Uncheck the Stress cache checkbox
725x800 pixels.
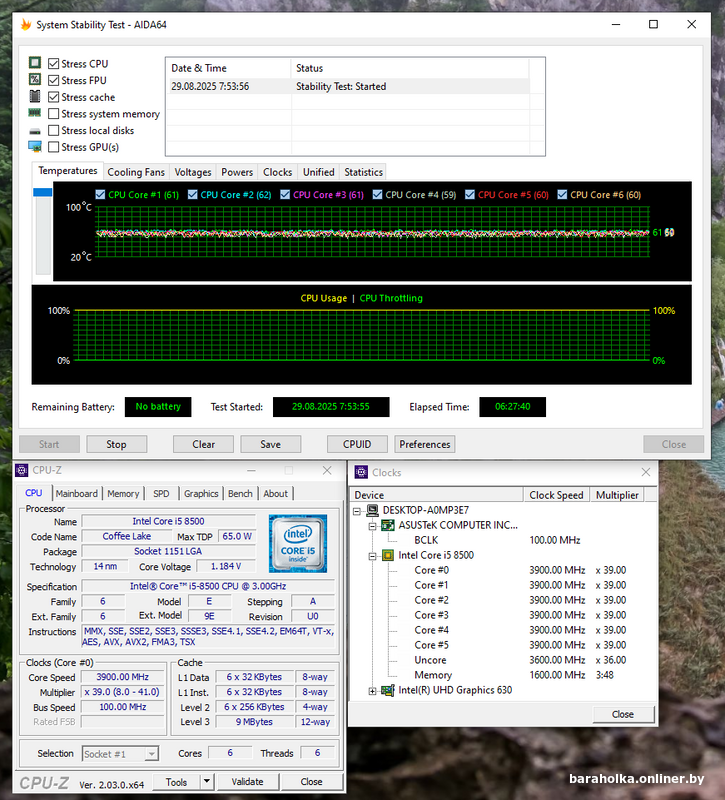54,97
